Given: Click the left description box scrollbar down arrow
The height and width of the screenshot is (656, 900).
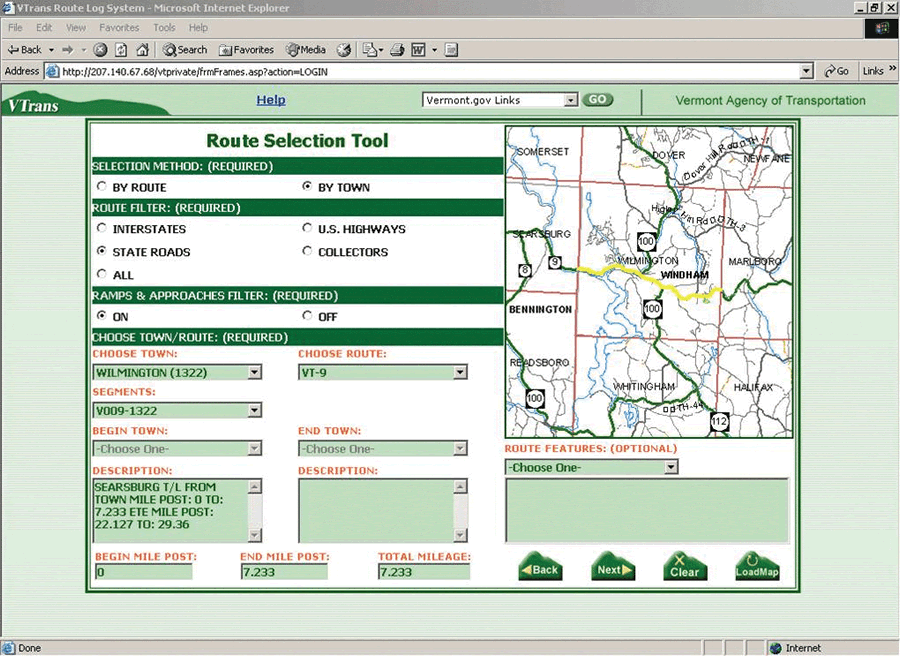Looking at the screenshot, I should (x=255, y=535).
